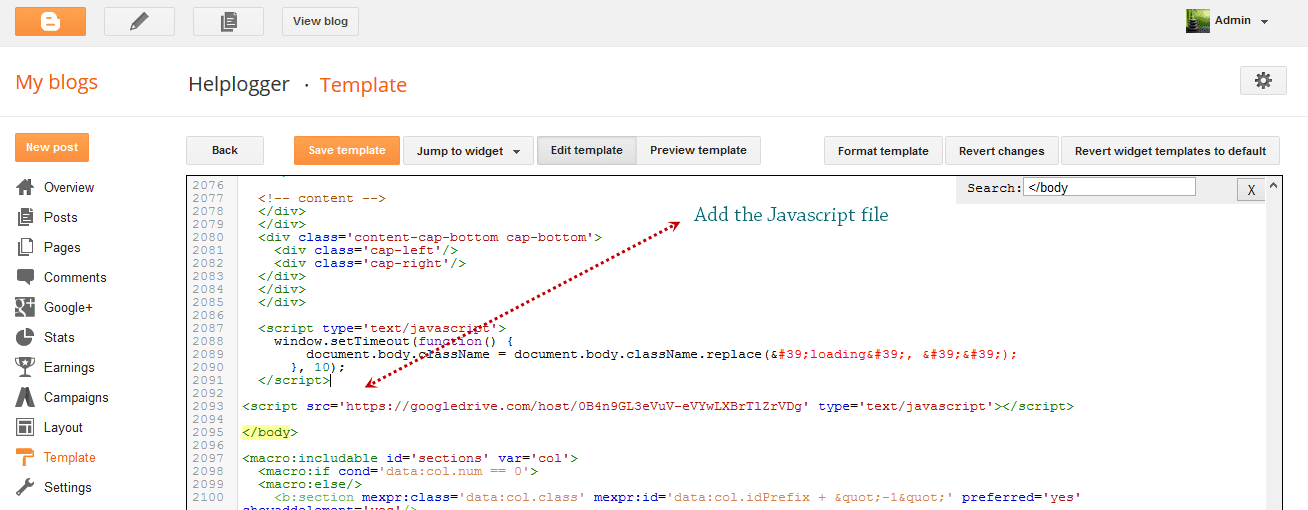Click the <!-- content --> comment line

coord(322,198)
